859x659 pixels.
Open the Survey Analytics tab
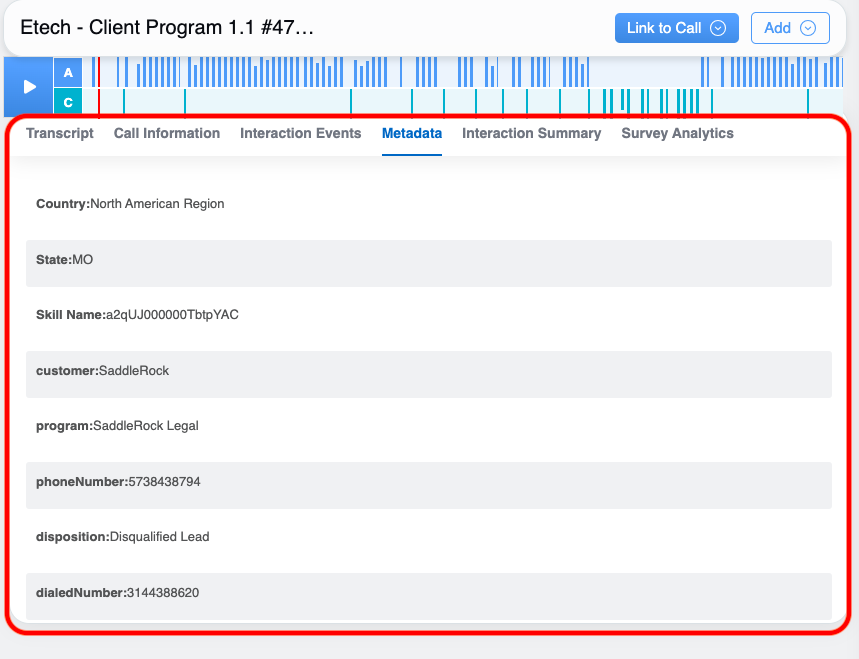[x=677, y=133]
